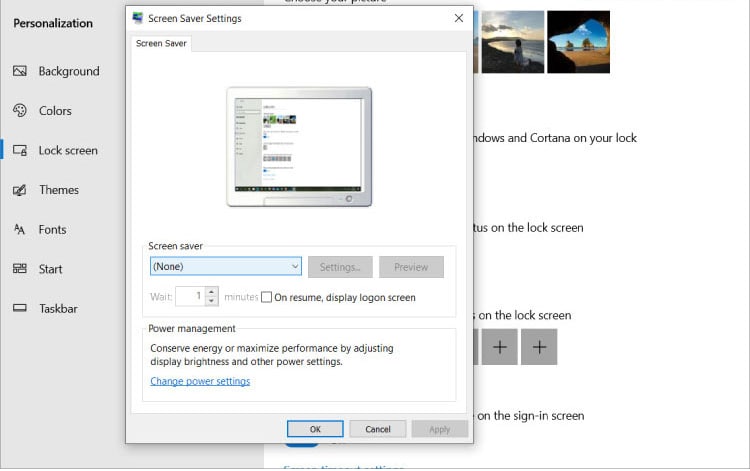Click the OK button
Image resolution: width=750 pixels, height=471 pixels.
(x=315, y=429)
